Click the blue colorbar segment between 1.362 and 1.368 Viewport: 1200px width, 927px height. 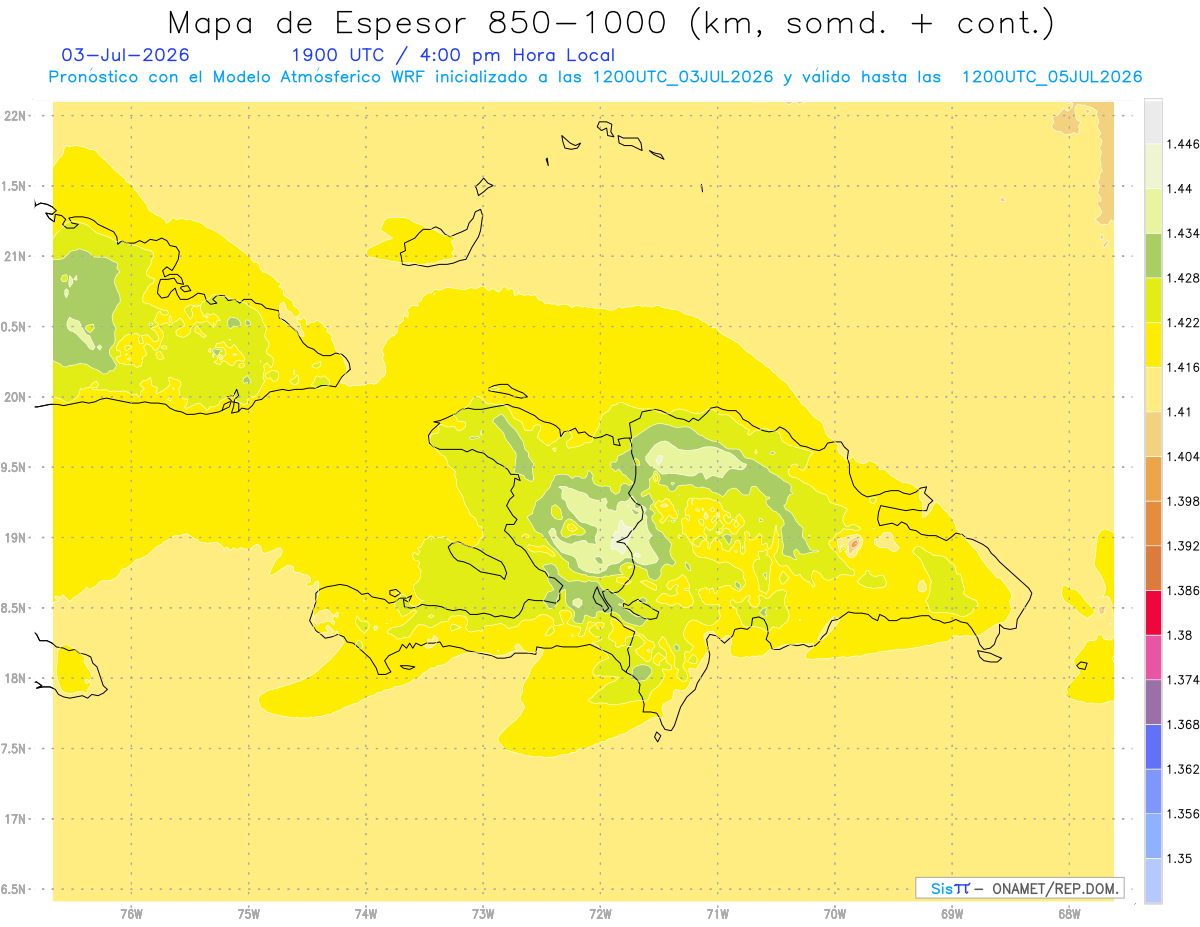[x=1153, y=747]
